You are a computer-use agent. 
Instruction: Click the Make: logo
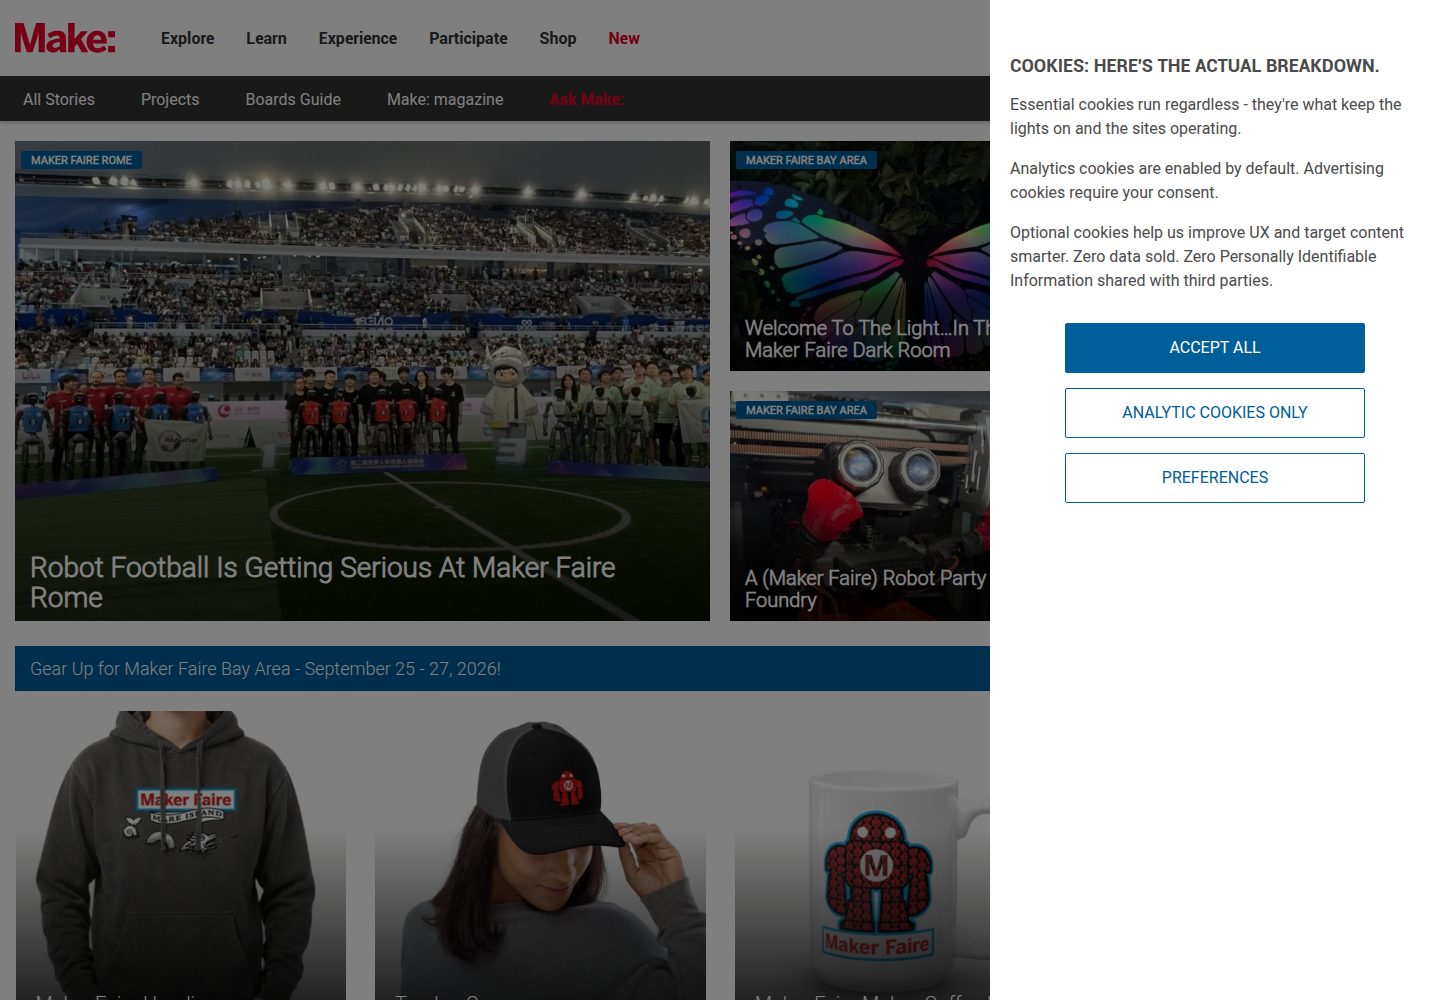point(65,38)
